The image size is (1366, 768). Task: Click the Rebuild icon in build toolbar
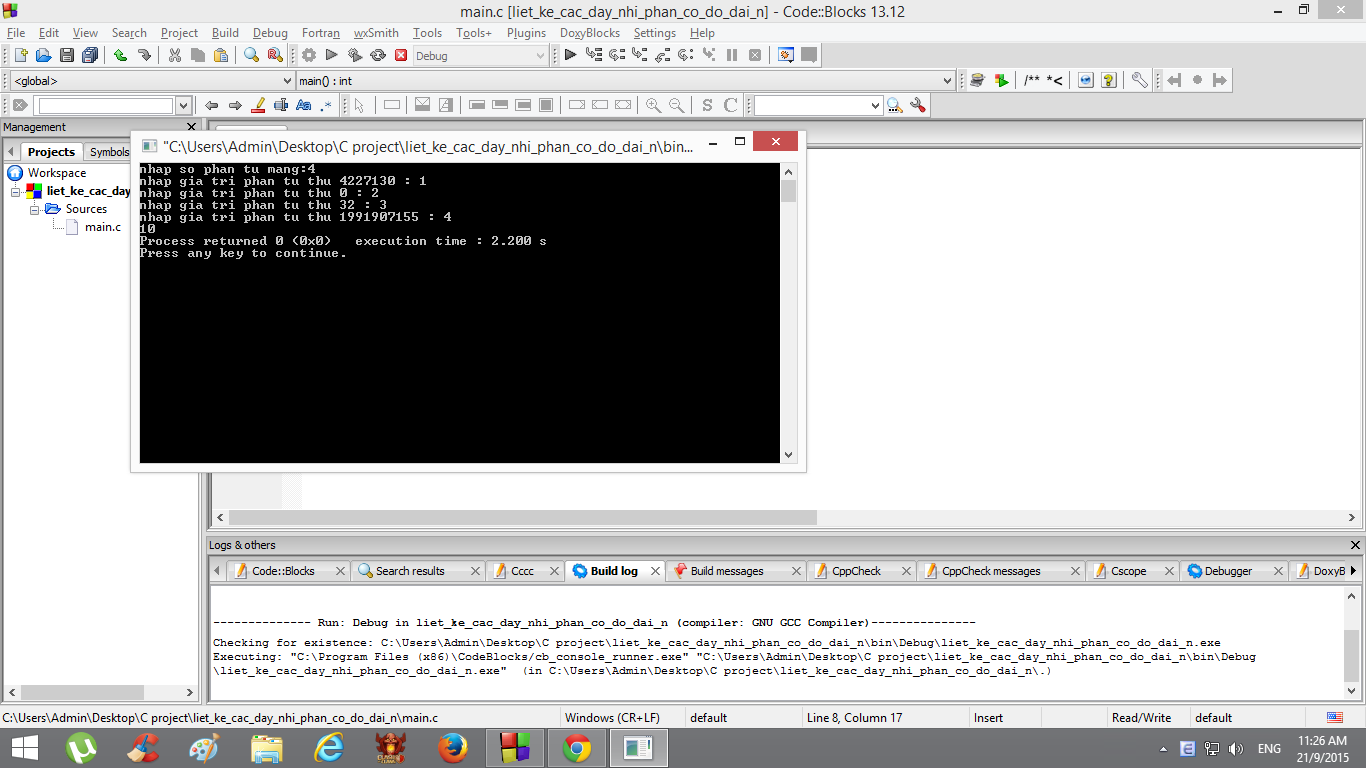click(x=378, y=56)
